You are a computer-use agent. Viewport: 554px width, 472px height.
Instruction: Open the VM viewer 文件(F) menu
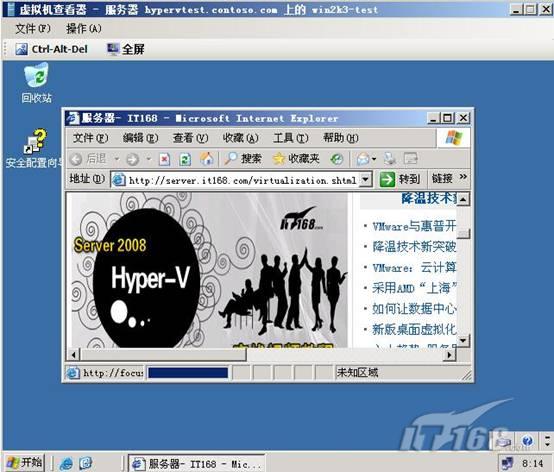(x=33, y=29)
